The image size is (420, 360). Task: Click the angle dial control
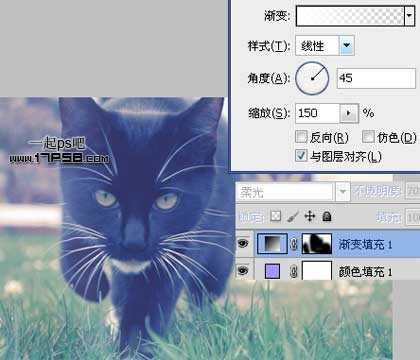coord(312,78)
